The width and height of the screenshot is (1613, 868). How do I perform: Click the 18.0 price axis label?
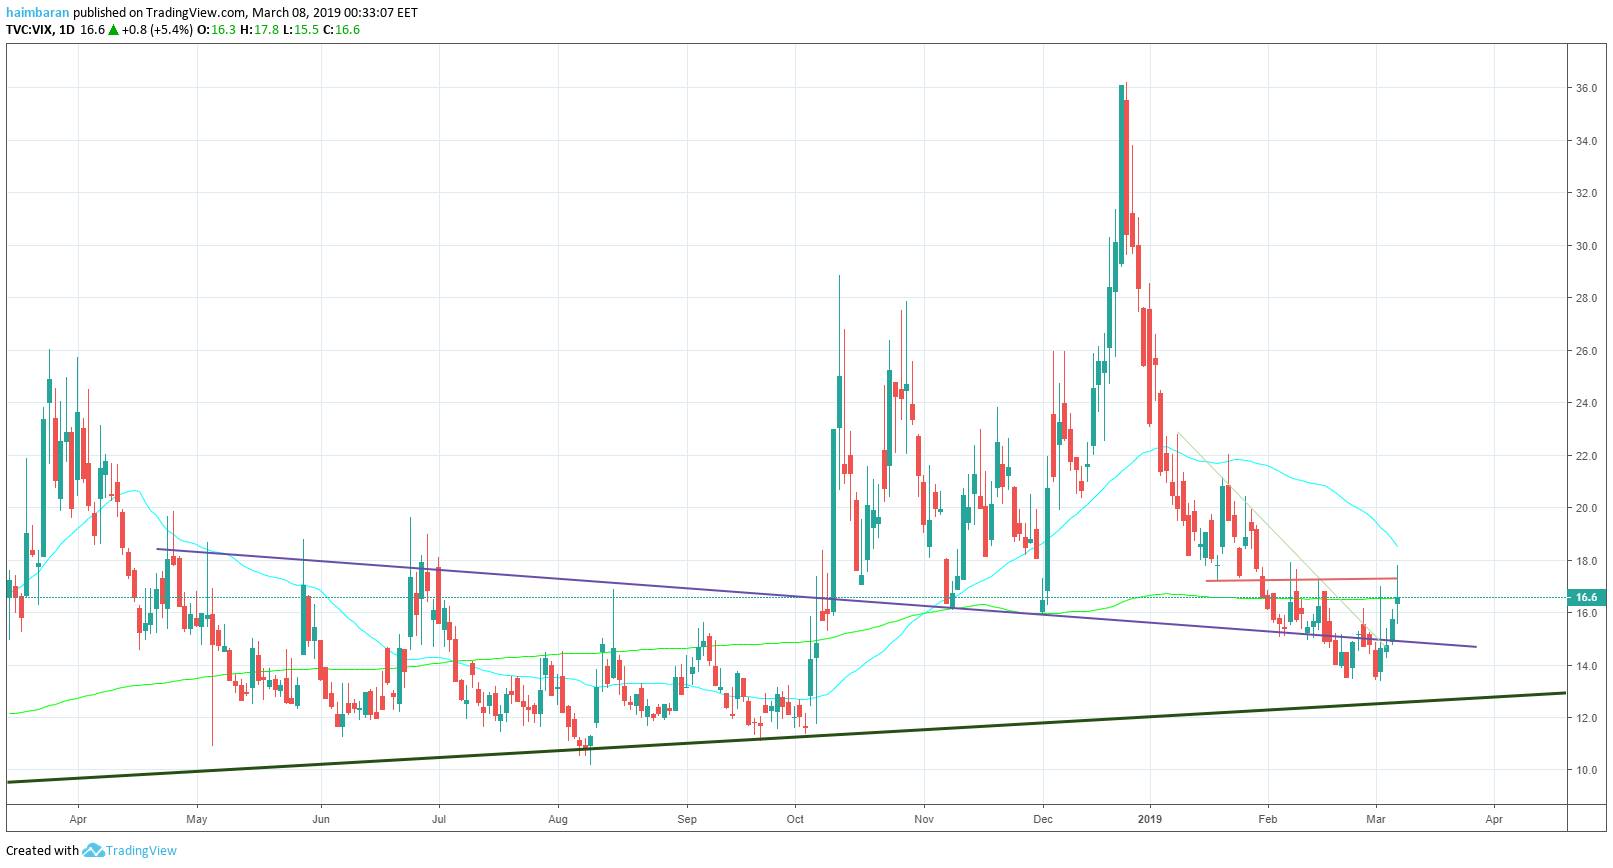click(1586, 561)
